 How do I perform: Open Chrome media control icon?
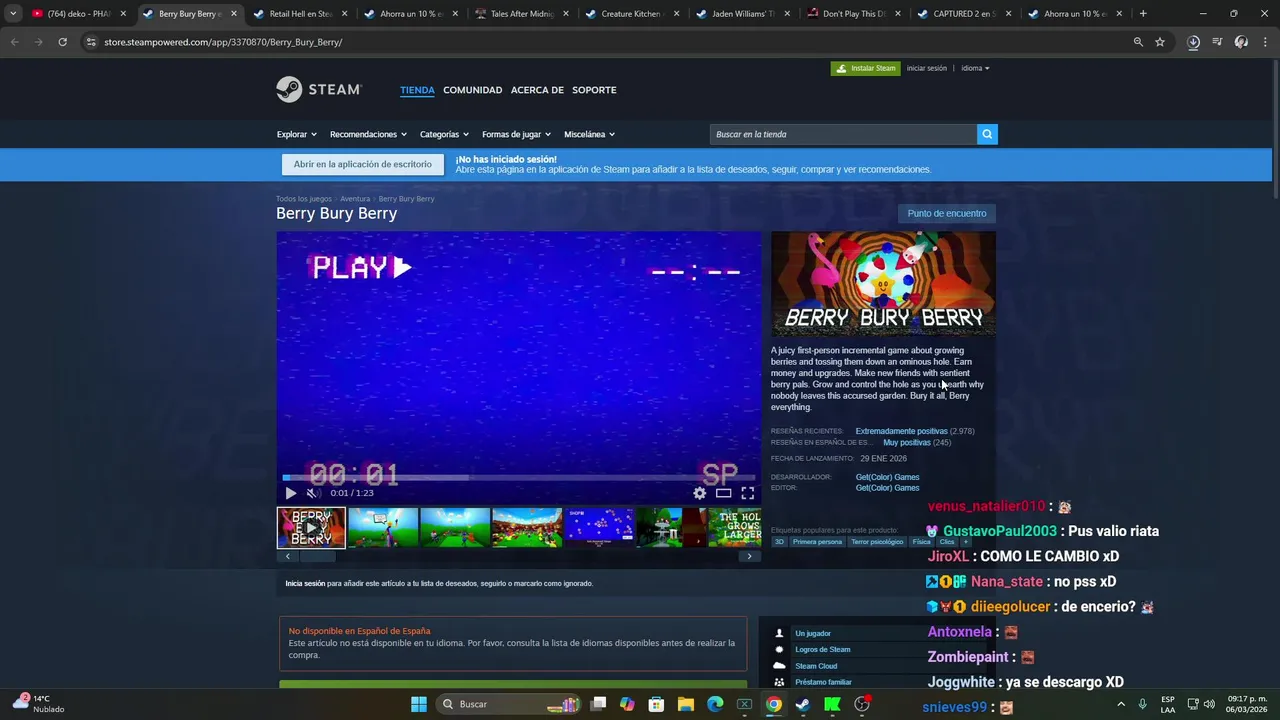(x=1217, y=42)
